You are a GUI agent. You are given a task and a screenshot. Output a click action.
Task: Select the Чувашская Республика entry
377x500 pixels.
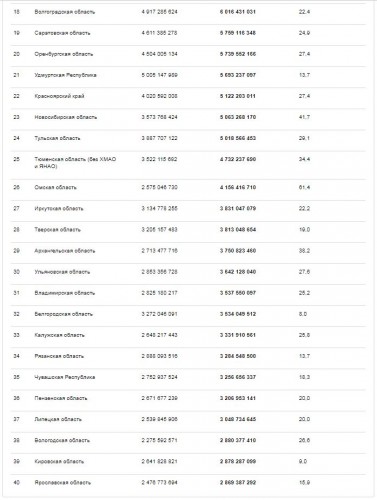pos(65,377)
